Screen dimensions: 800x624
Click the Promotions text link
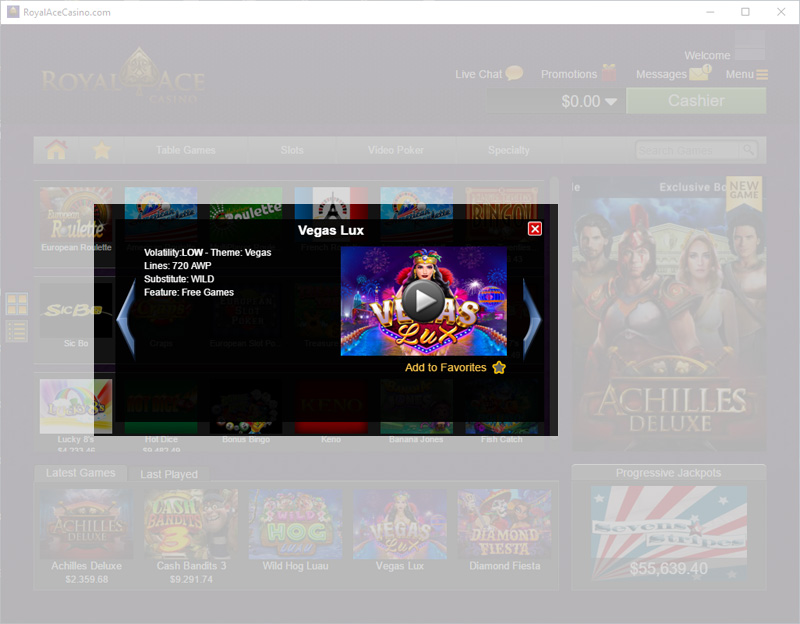coord(568,74)
